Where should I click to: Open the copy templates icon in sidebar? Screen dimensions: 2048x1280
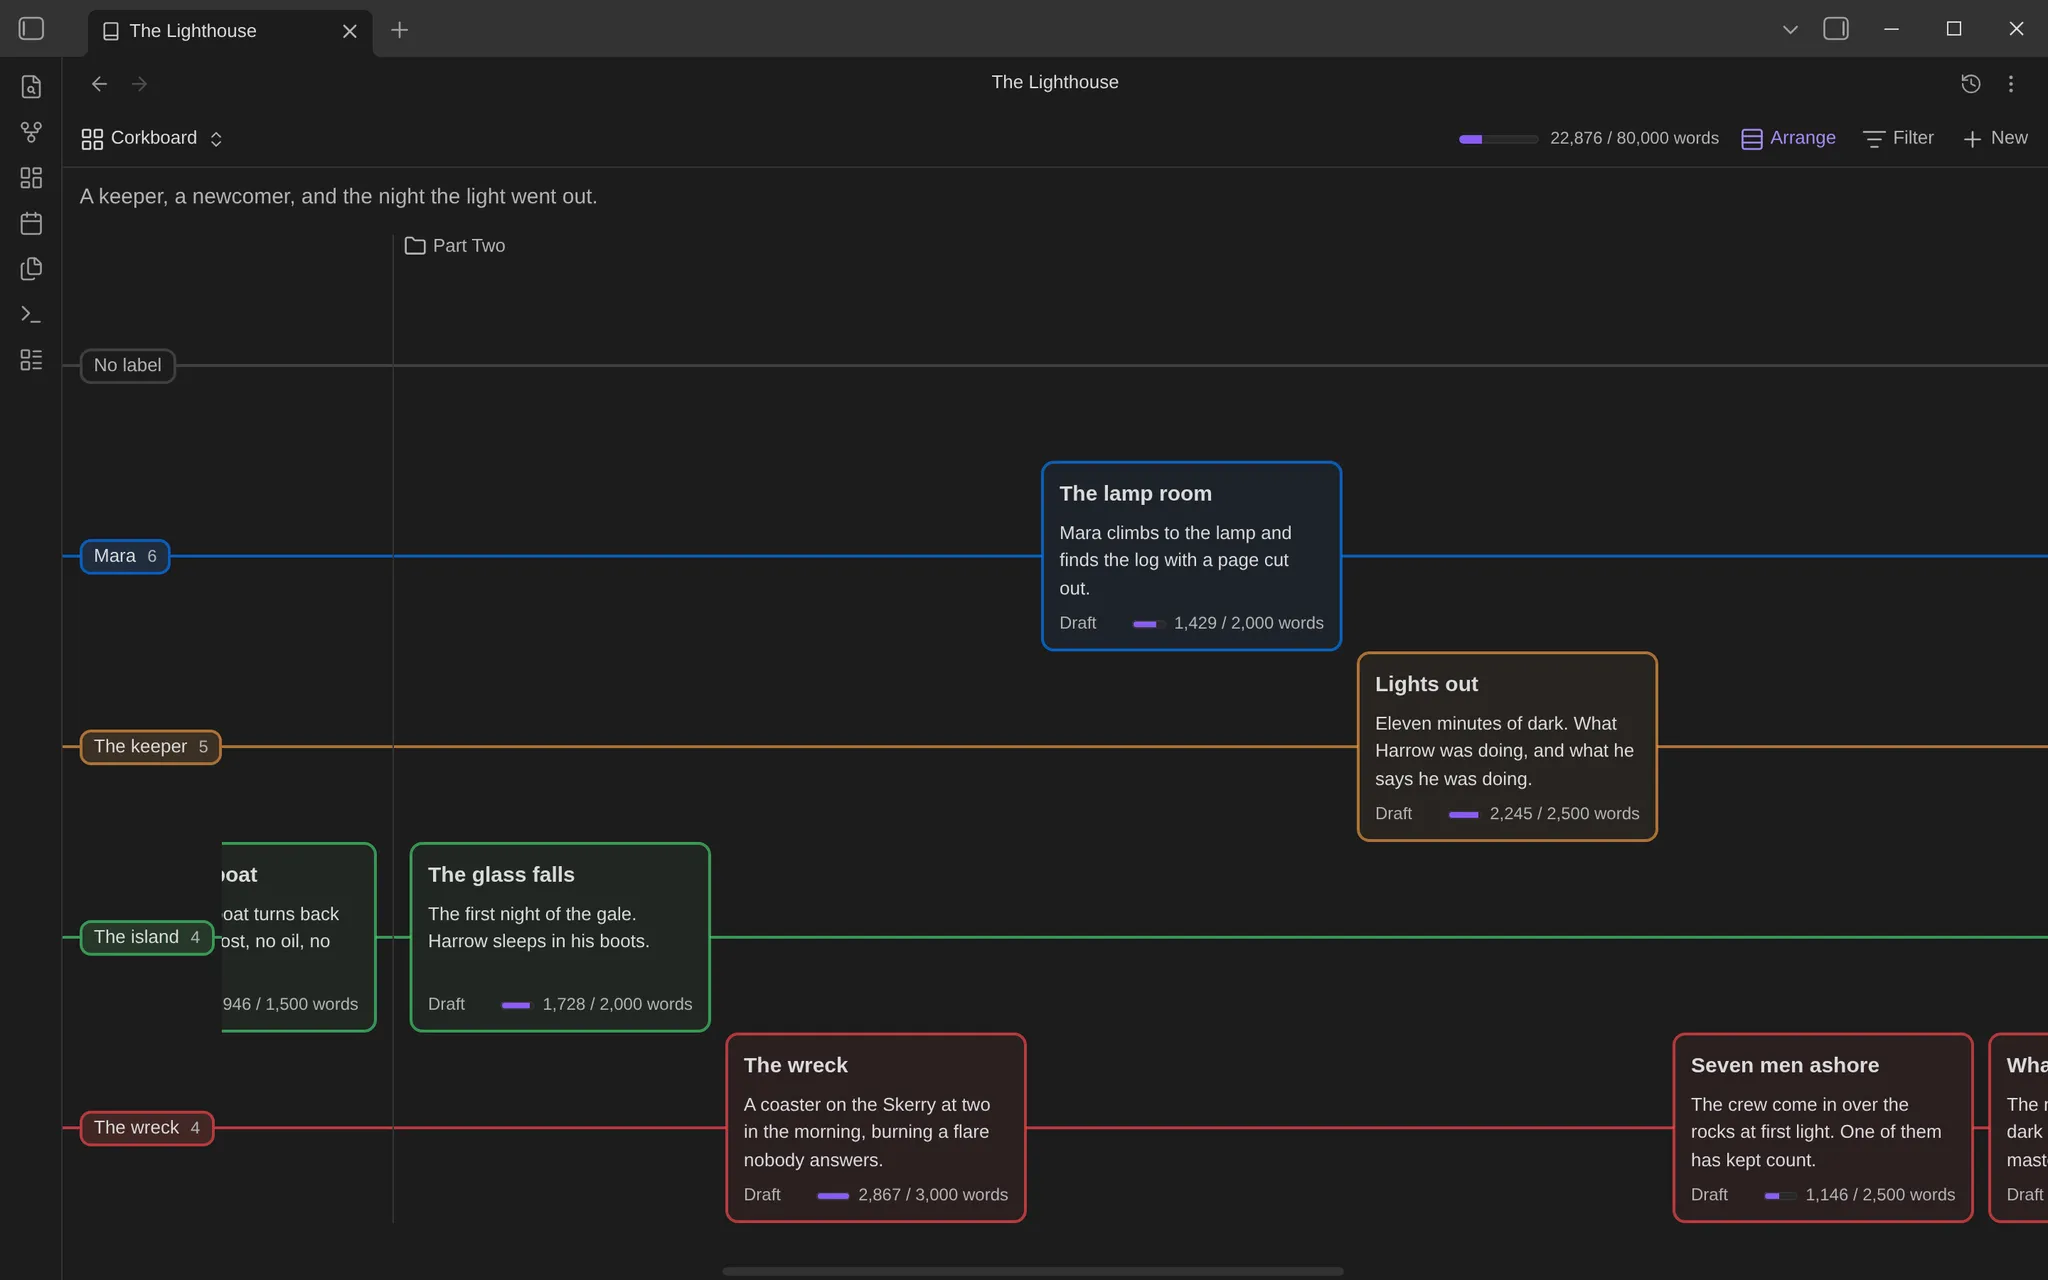pos(31,269)
